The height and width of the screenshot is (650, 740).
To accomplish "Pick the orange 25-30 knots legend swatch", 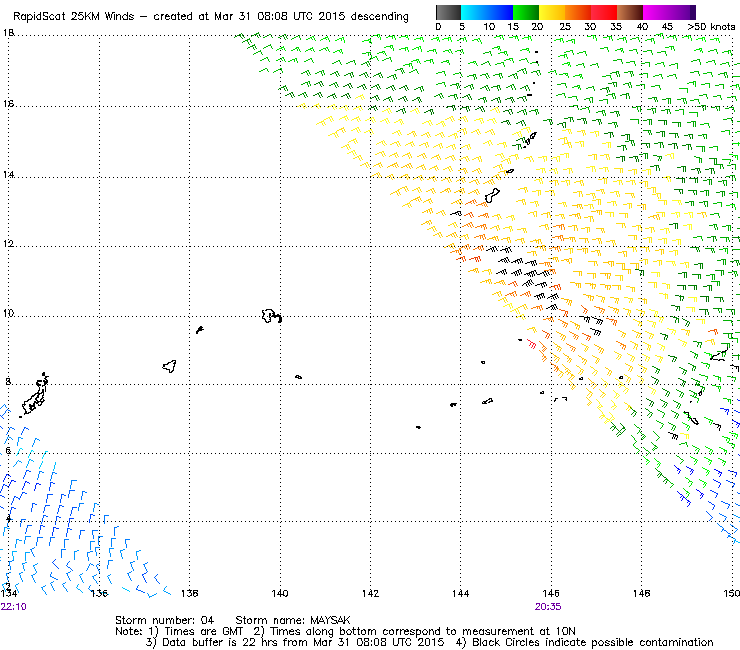I will (578, 12).
